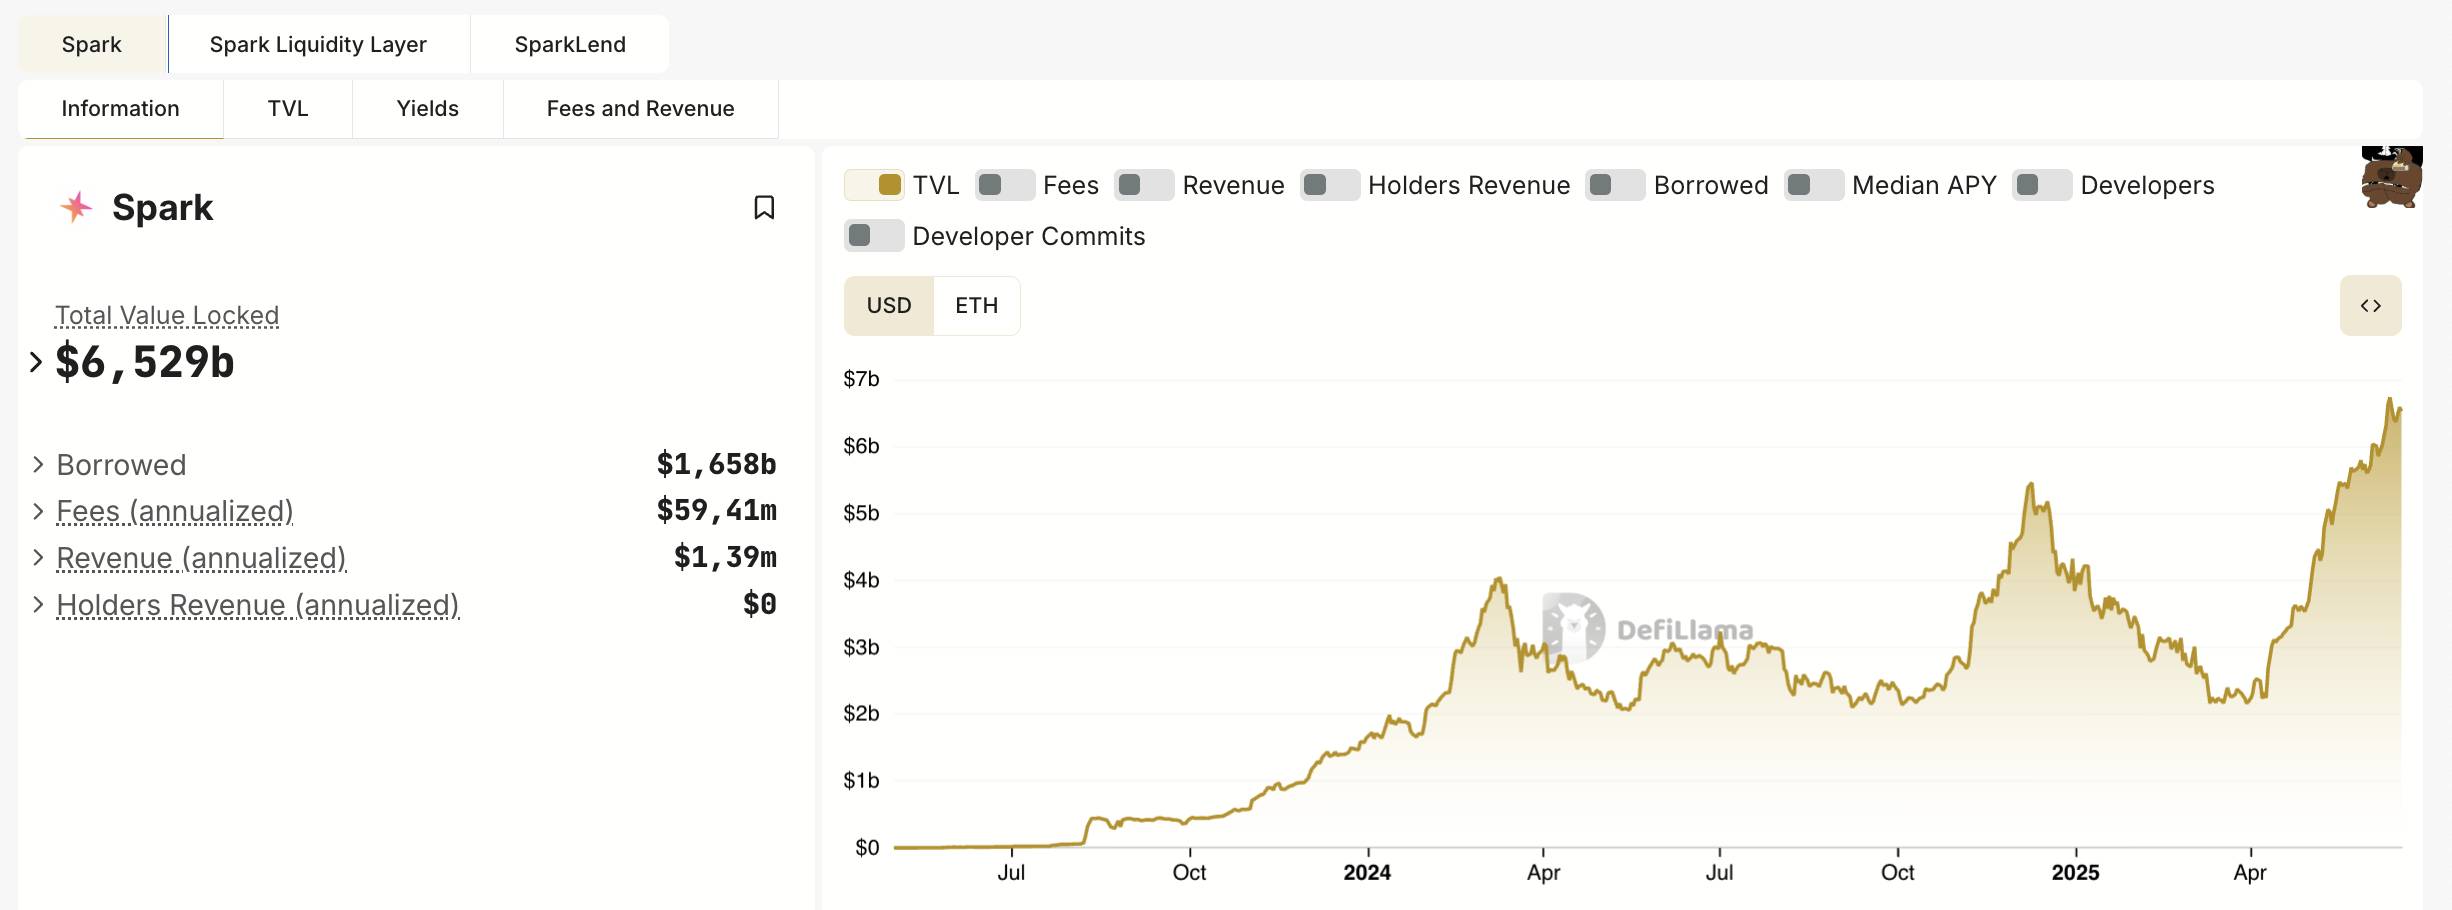The width and height of the screenshot is (2452, 910).
Task: Select the Spark protocol tab
Action: pos(92,44)
